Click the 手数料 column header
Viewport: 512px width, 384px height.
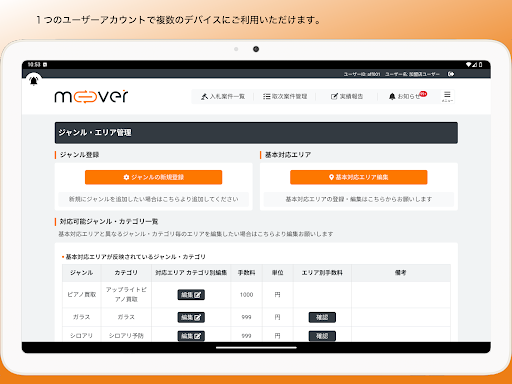point(247,273)
